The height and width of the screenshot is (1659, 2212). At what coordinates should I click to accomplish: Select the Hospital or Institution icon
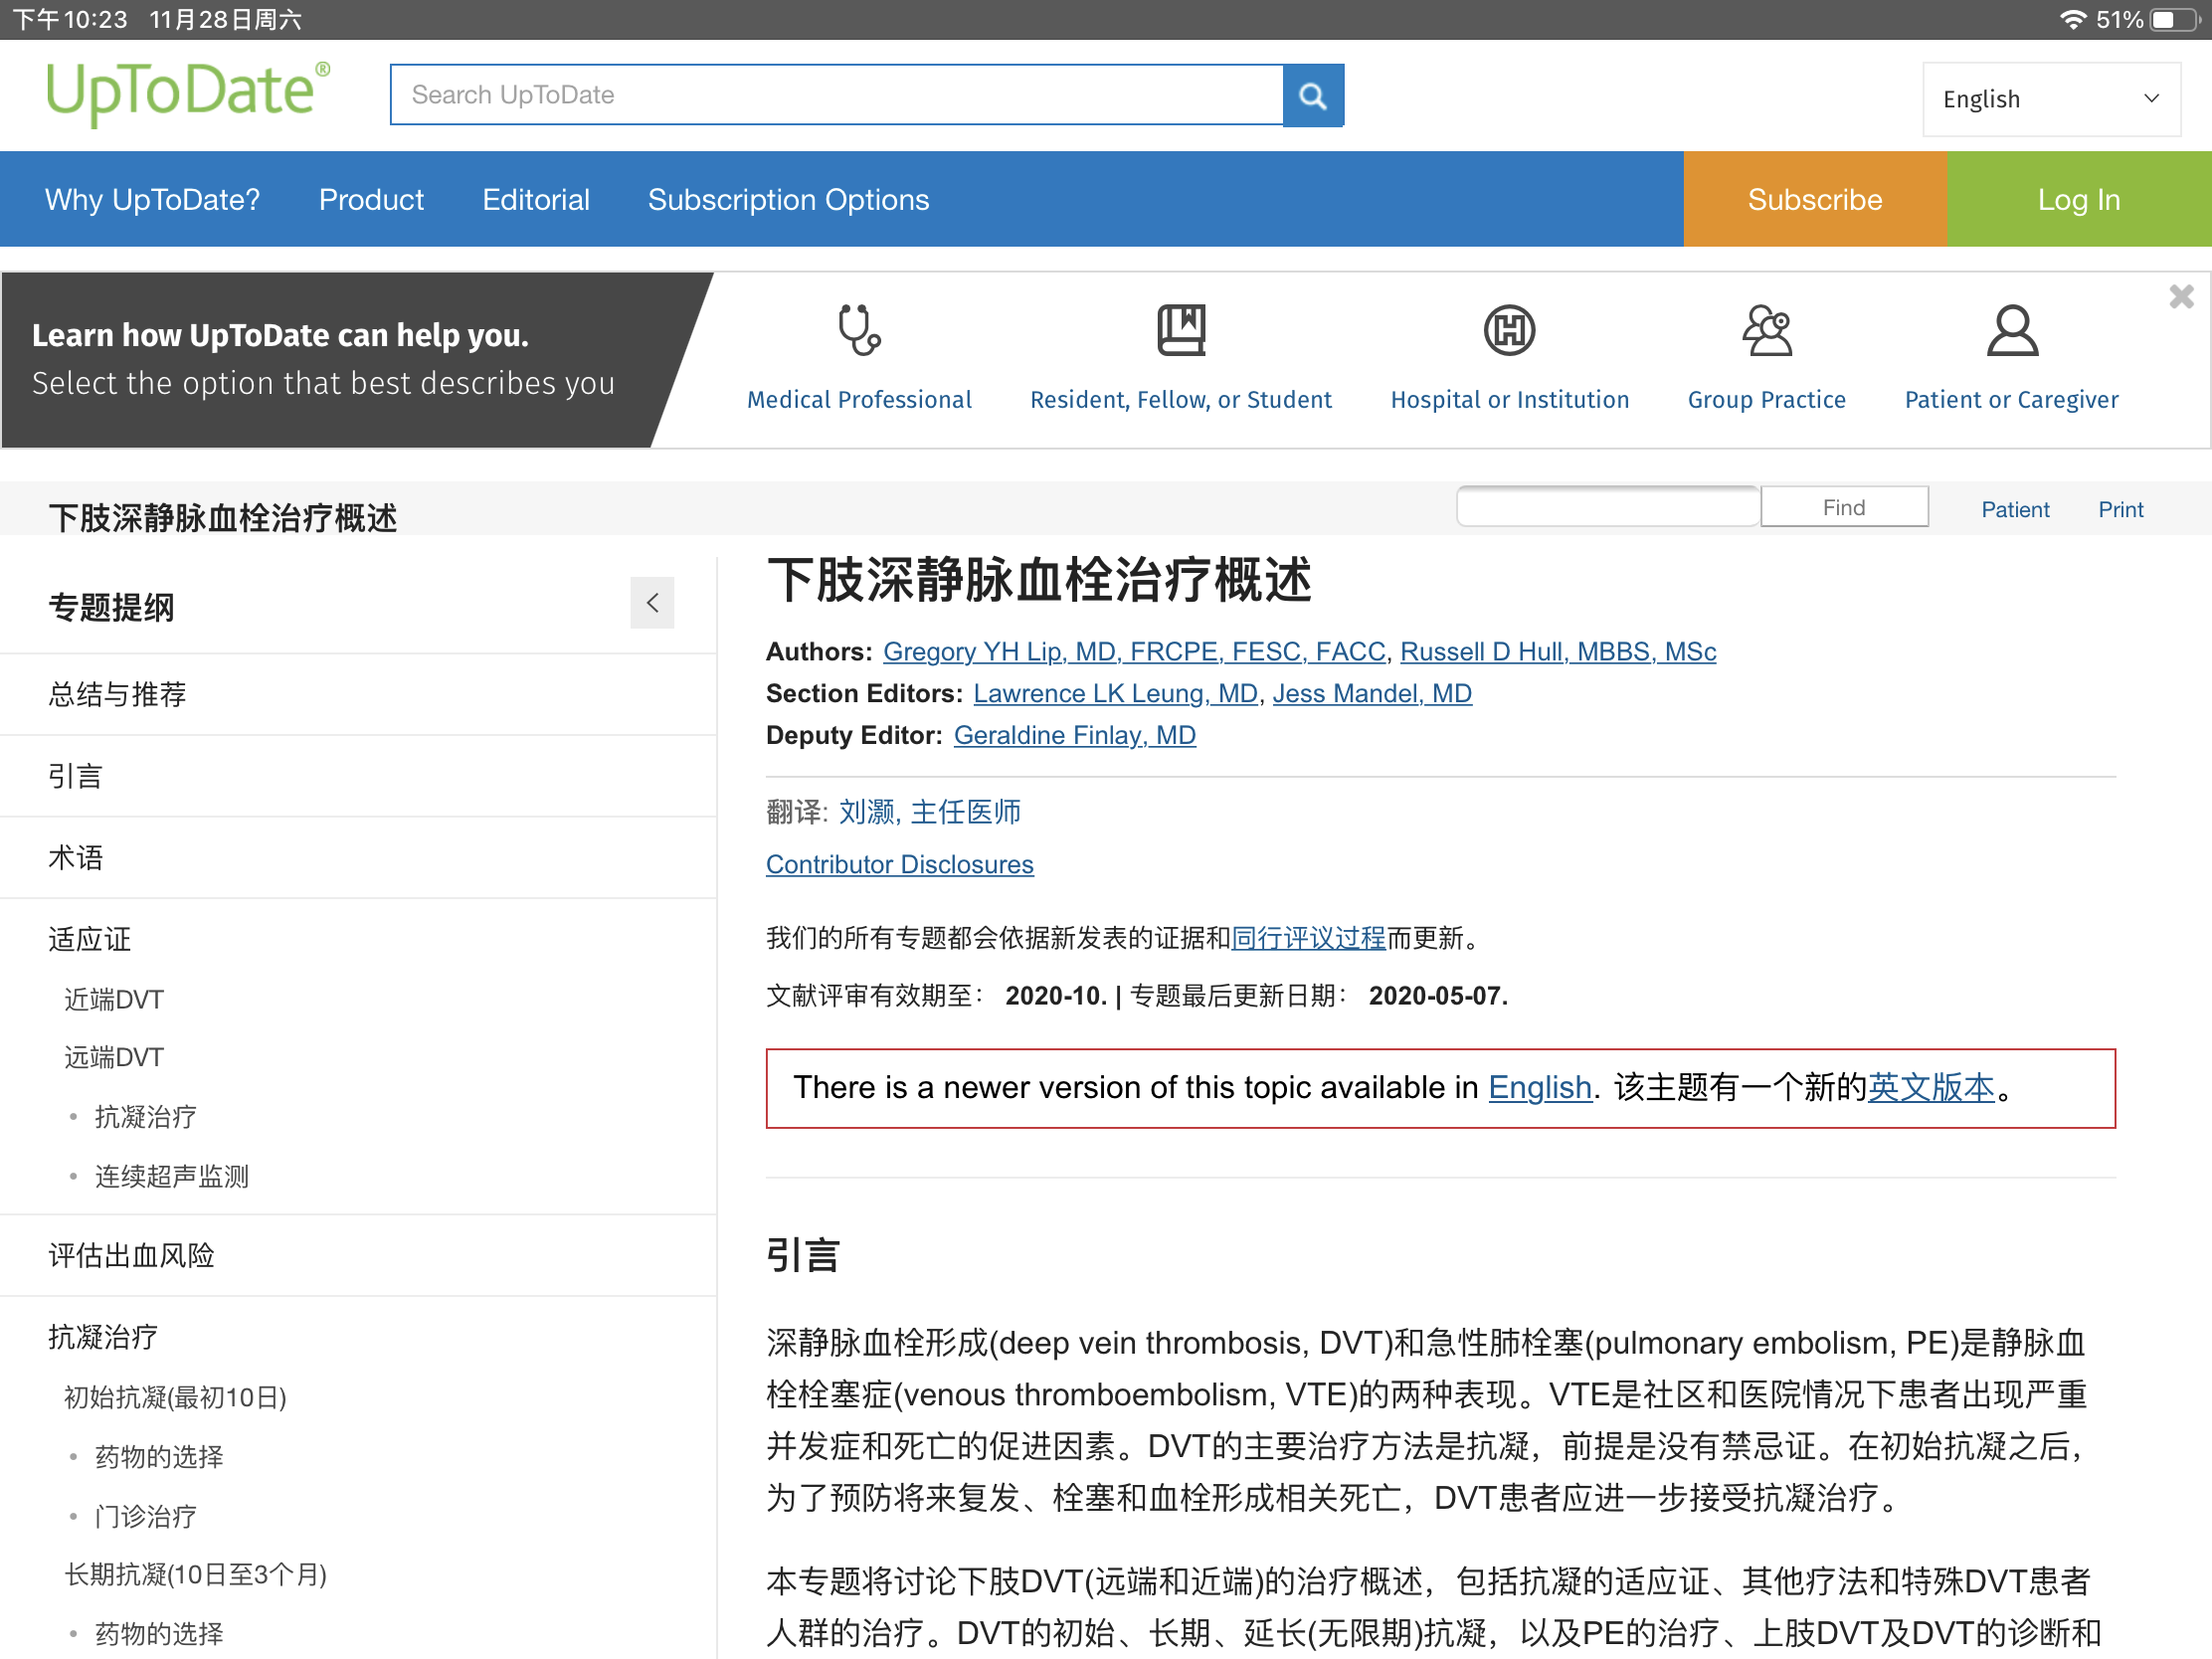coord(1508,331)
